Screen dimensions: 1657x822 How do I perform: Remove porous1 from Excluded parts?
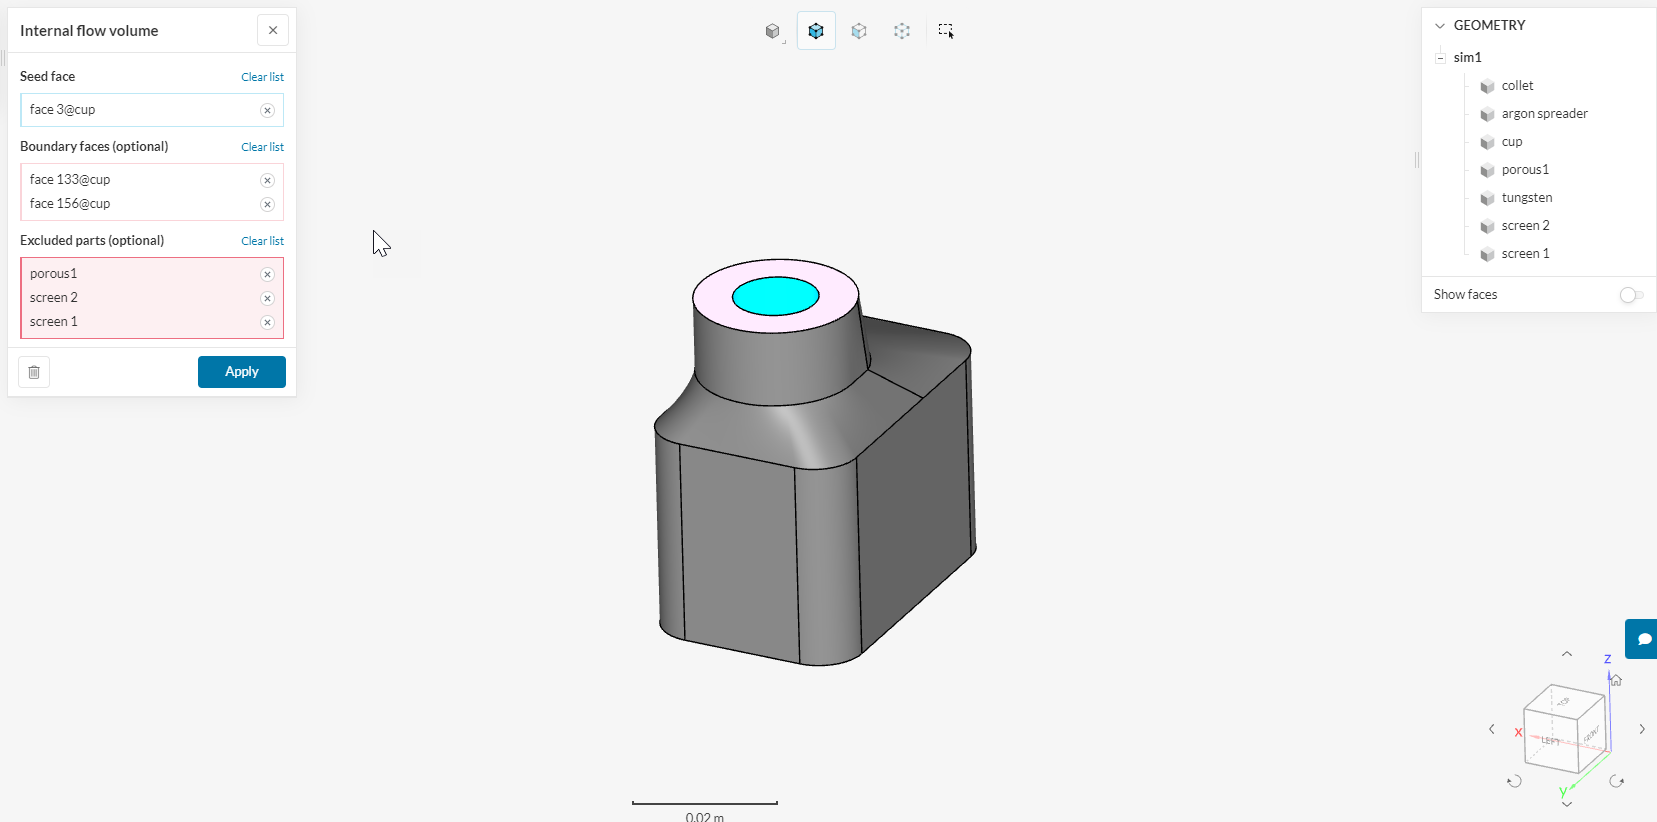point(267,274)
